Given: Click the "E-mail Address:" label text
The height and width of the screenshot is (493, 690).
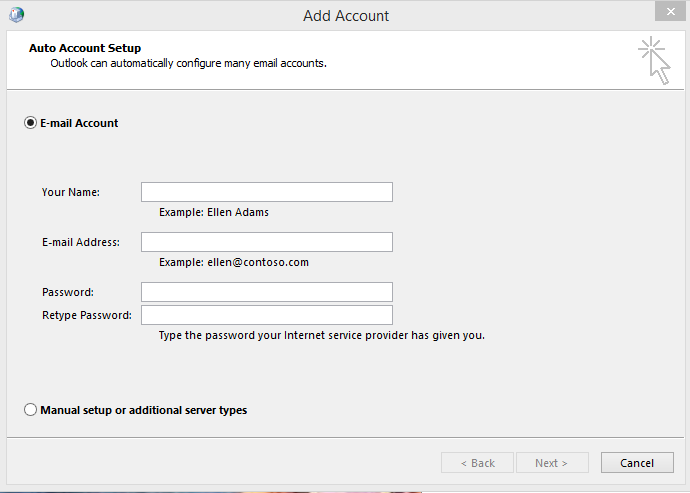Looking at the screenshot, I should [x=81, y=242].
